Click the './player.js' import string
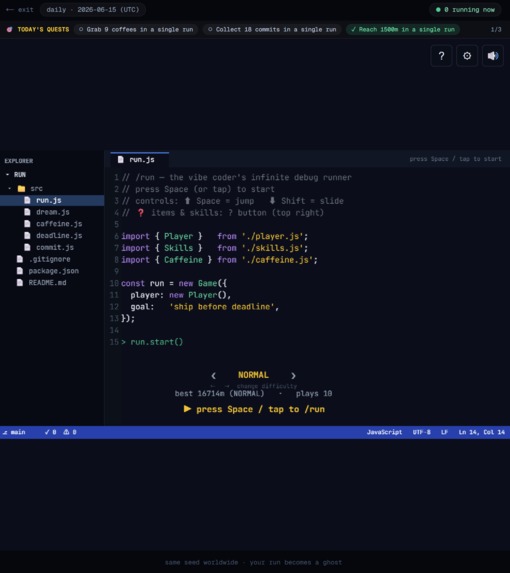The width and height of the screenshot is (510, 573). coord(272,236)
